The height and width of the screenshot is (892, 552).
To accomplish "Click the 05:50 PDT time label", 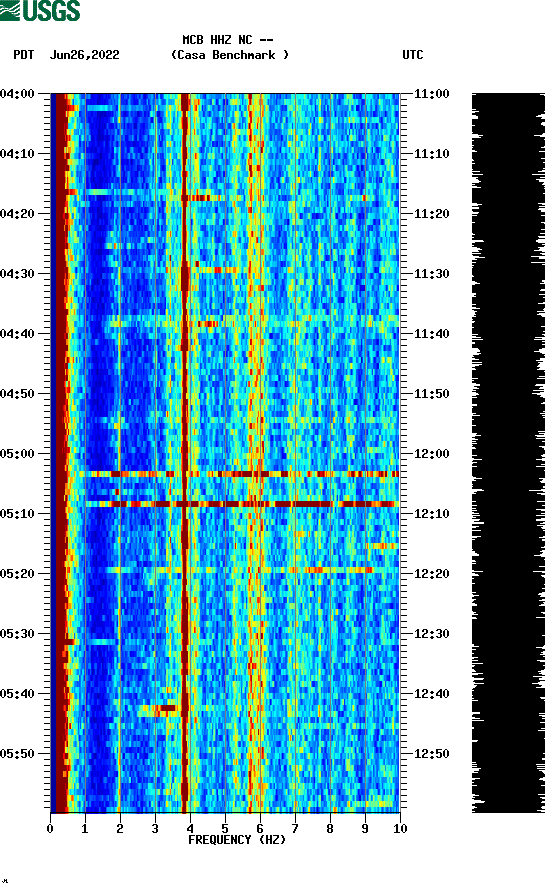I will [x=18, y=754].
